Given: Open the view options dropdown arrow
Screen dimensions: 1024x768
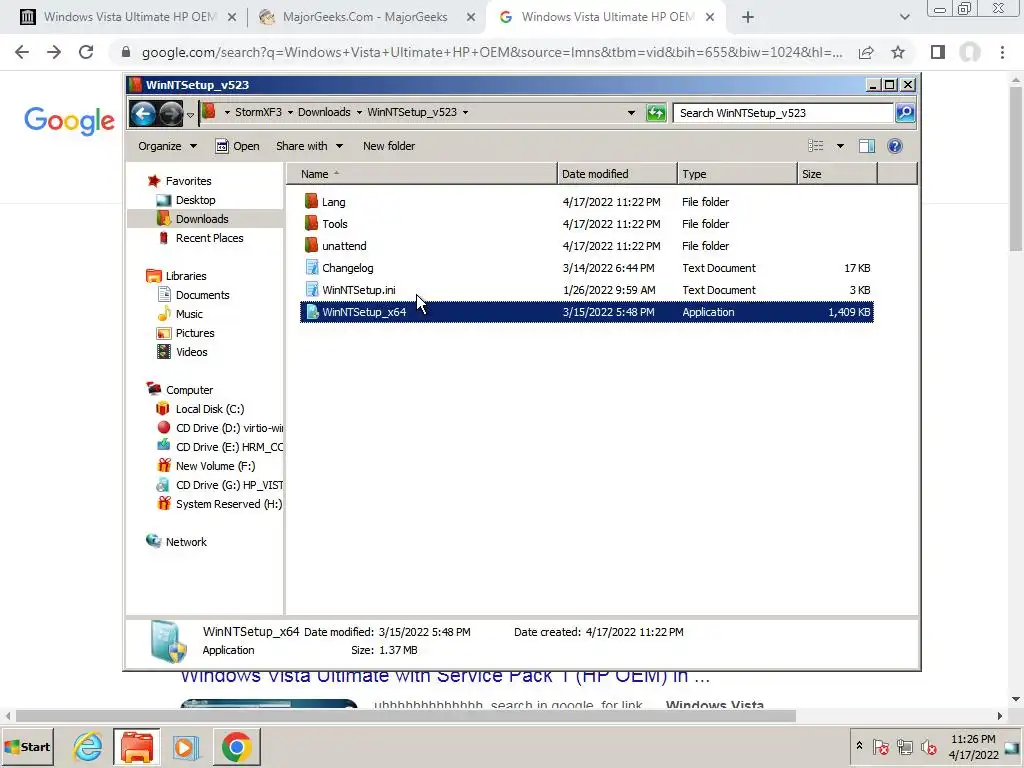Looking at the screenshot, I should pos(840,146).
